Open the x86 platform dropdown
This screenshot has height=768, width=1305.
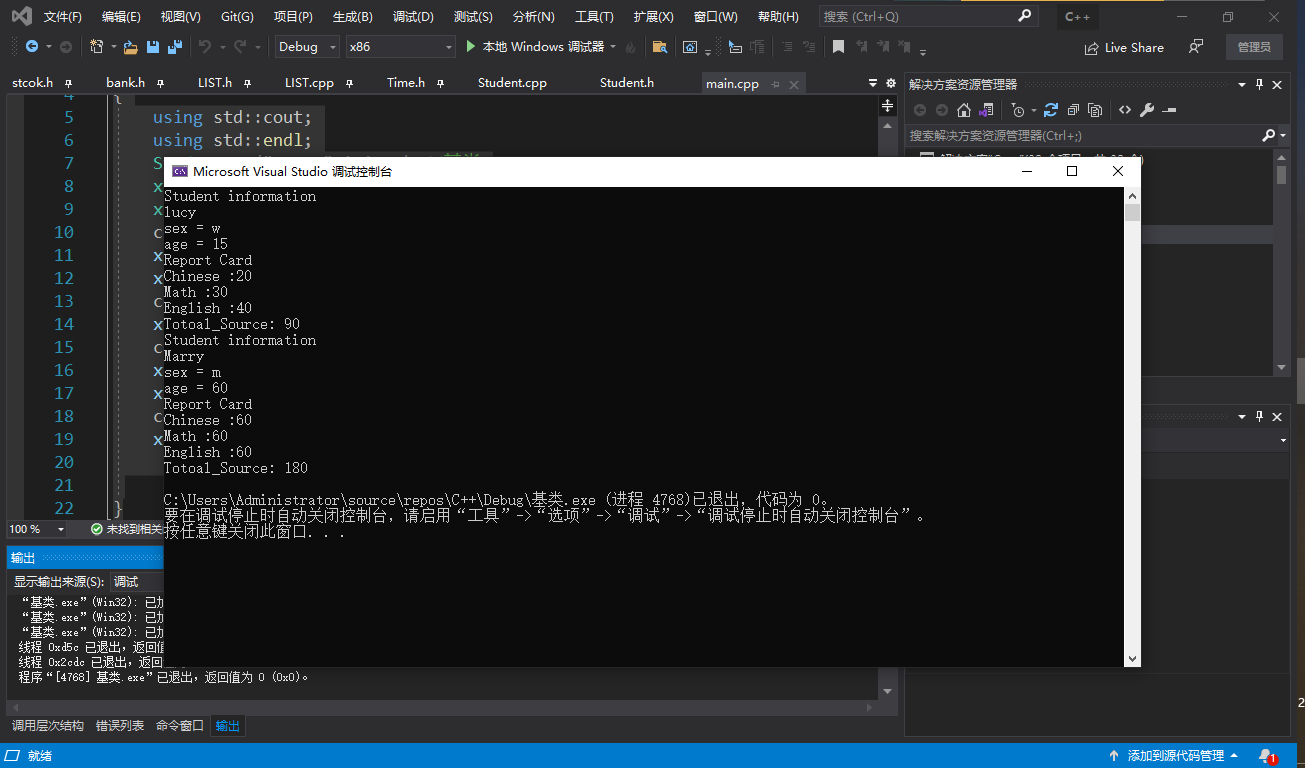click(x=400, y=47)
